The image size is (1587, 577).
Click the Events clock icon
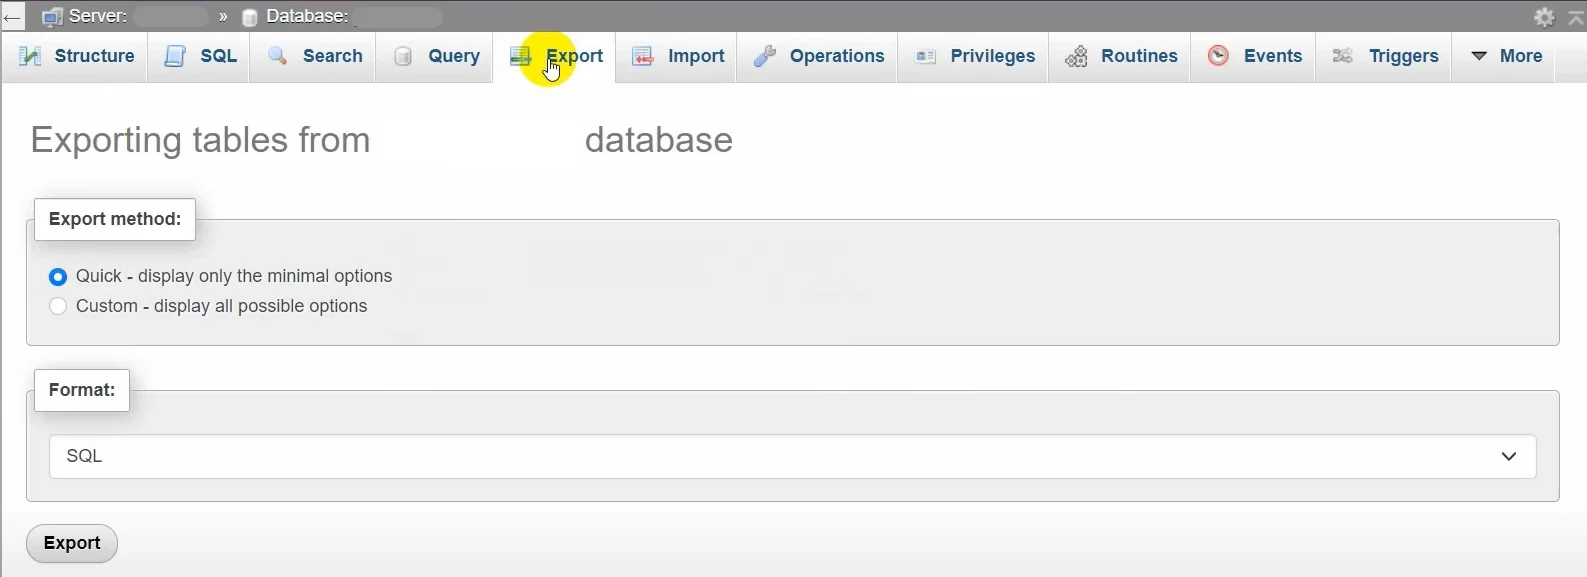pos(1218,56)
